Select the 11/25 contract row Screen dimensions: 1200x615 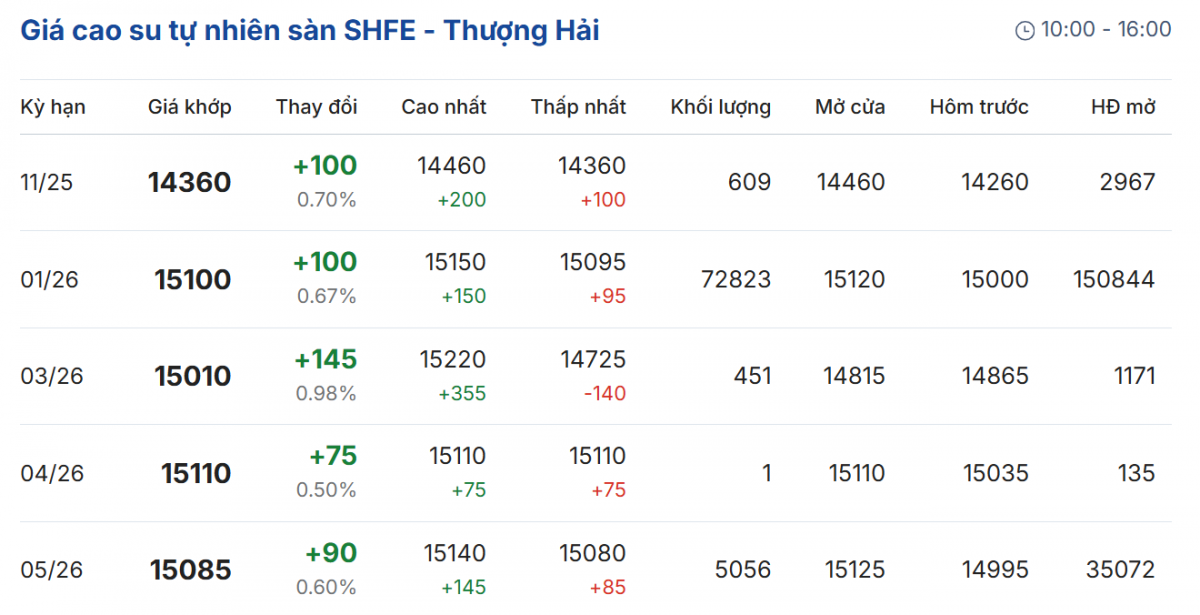point(47,182)
